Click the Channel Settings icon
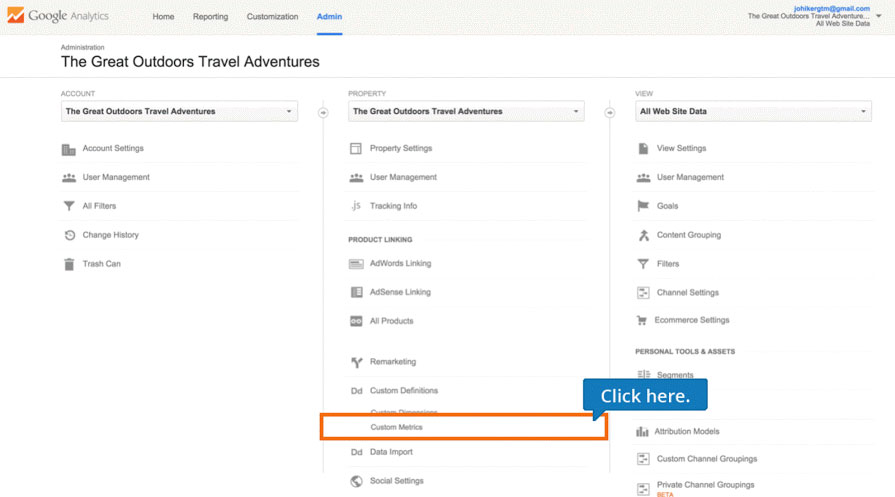The image size is (895, 497). 643,293
